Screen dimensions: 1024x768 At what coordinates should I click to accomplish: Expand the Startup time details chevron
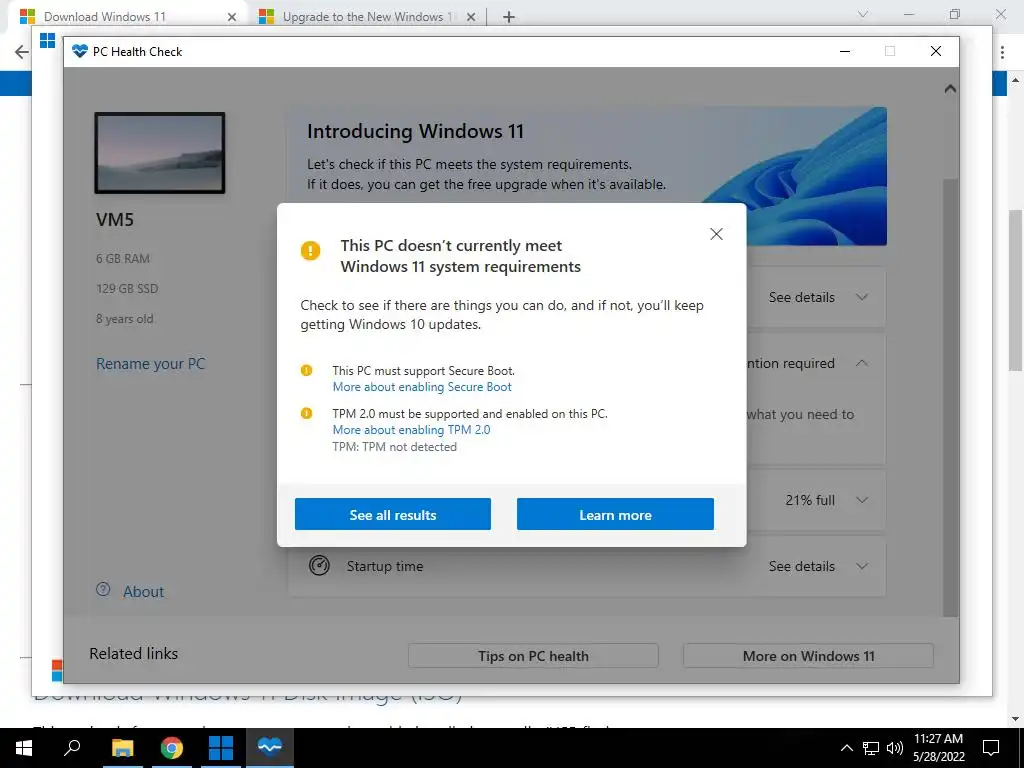pos(862,566)
